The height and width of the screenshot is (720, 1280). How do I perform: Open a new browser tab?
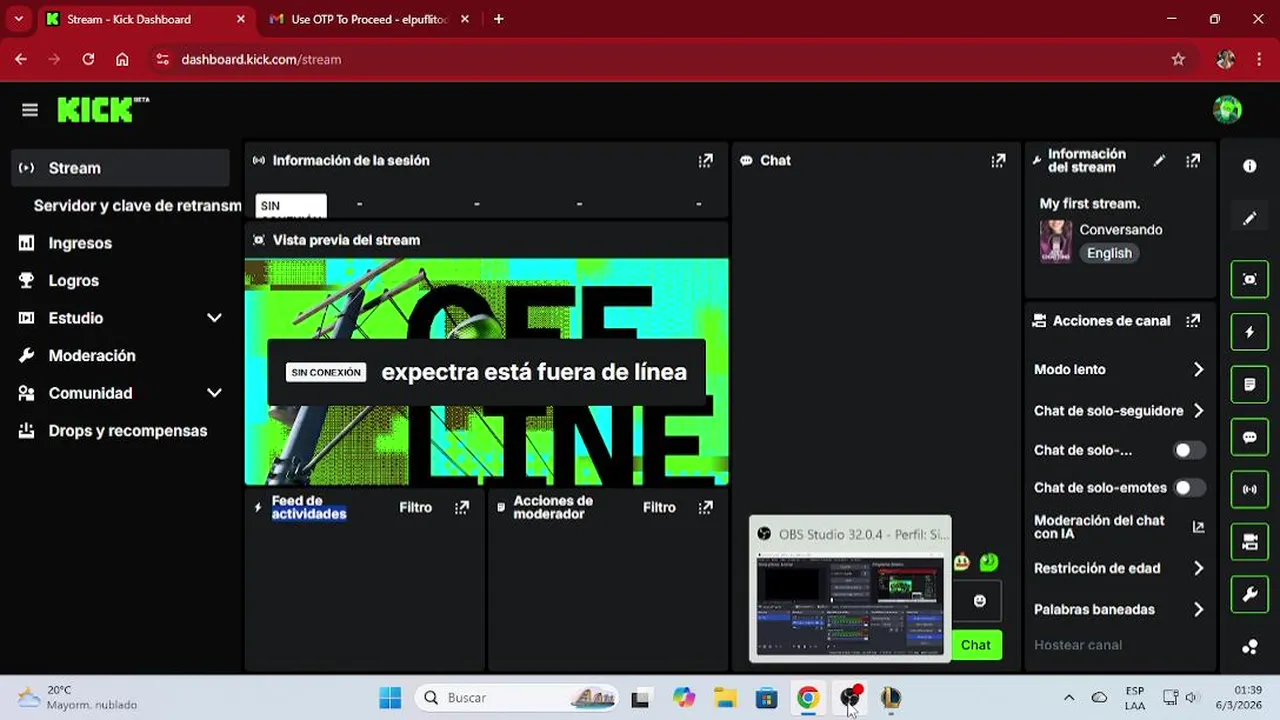click(x=499, y=19)
